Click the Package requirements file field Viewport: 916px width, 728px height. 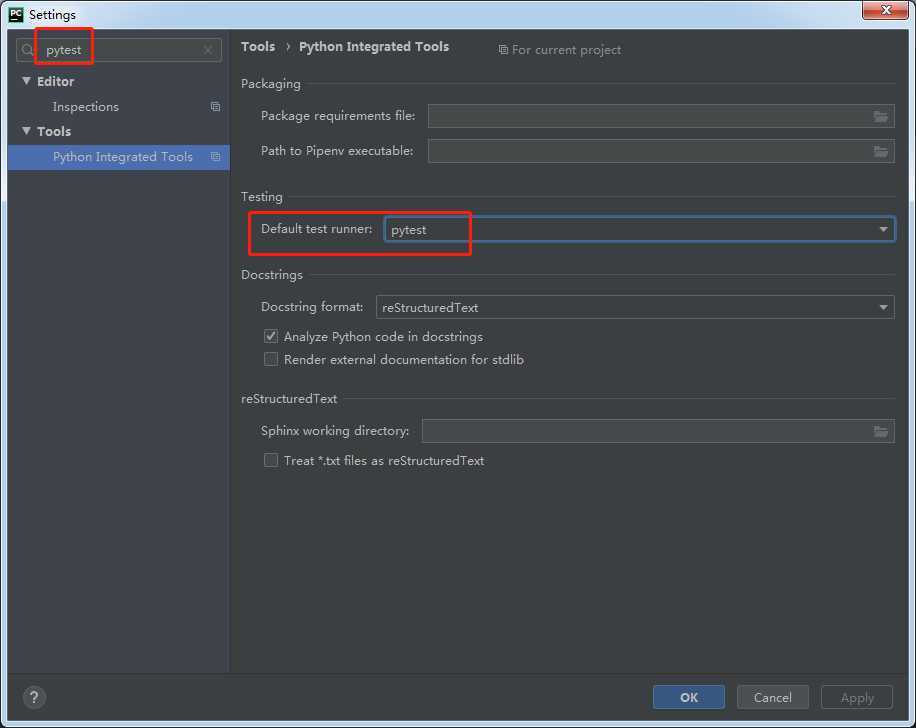(661, 116)
